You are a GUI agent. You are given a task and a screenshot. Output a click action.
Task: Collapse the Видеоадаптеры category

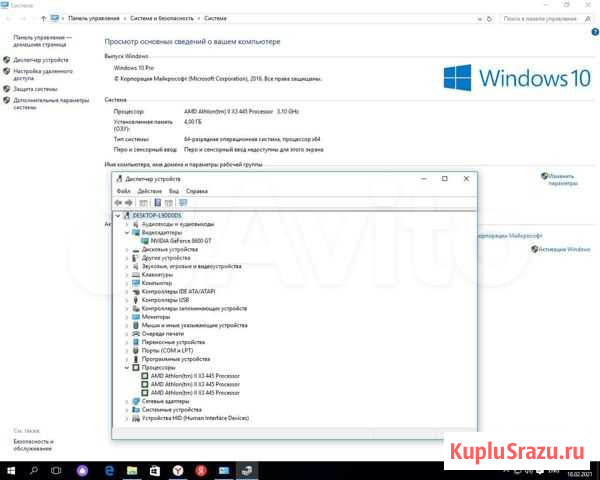point(127,232)
